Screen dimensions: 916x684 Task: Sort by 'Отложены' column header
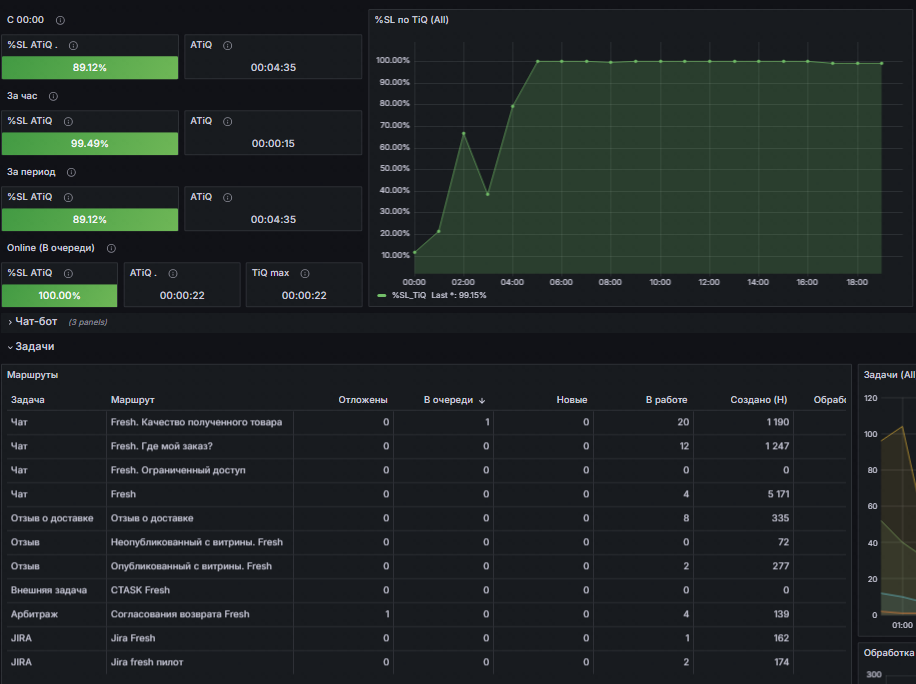click(x=363, y=400)
